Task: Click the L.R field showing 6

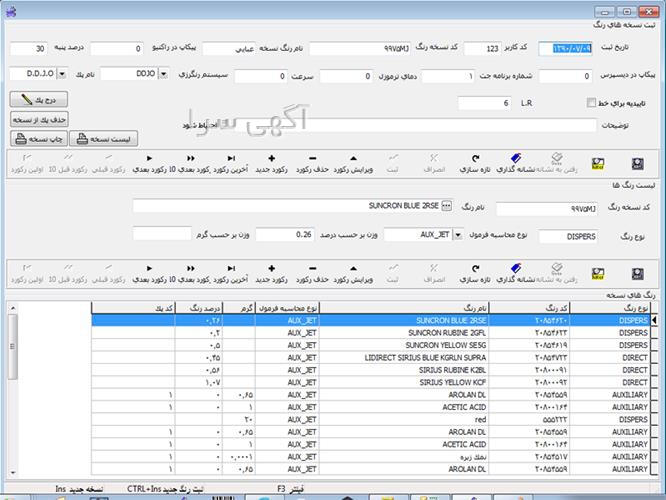Action: pos(484,103)
